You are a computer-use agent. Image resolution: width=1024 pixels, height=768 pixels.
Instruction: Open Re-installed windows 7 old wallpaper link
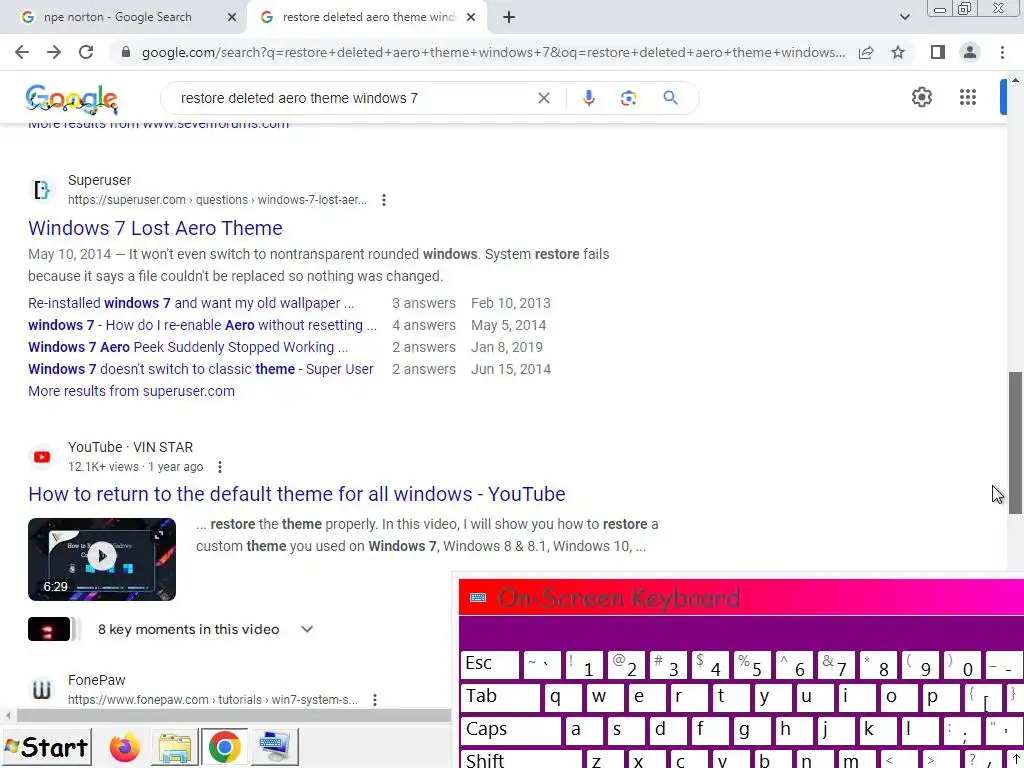(x=191, y=303)
